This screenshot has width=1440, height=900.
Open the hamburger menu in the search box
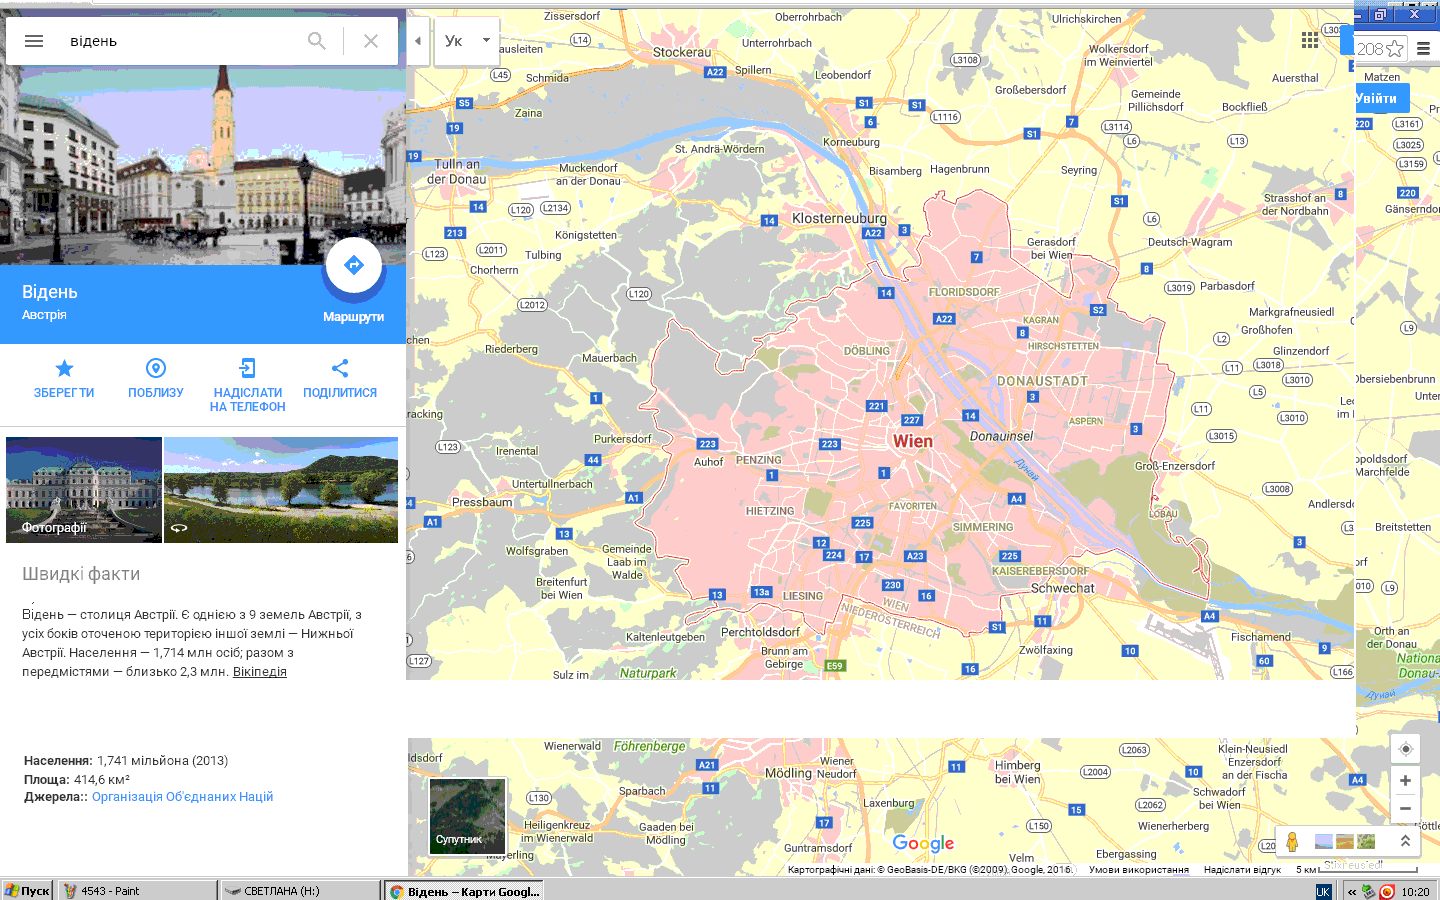click(x=34, y=41)
